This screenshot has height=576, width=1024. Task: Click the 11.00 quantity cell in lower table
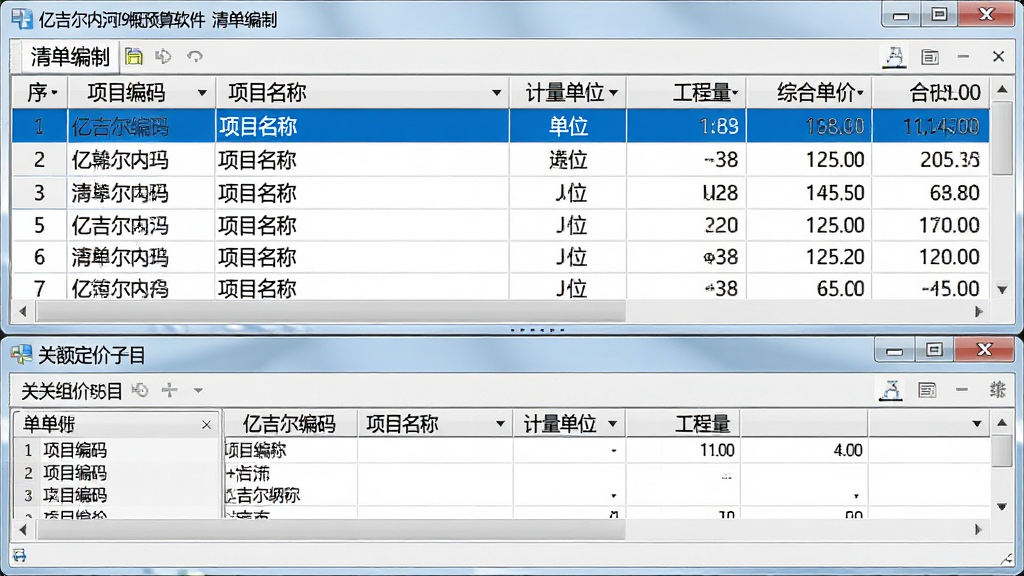pyautogui.click(x=683, y=450)
